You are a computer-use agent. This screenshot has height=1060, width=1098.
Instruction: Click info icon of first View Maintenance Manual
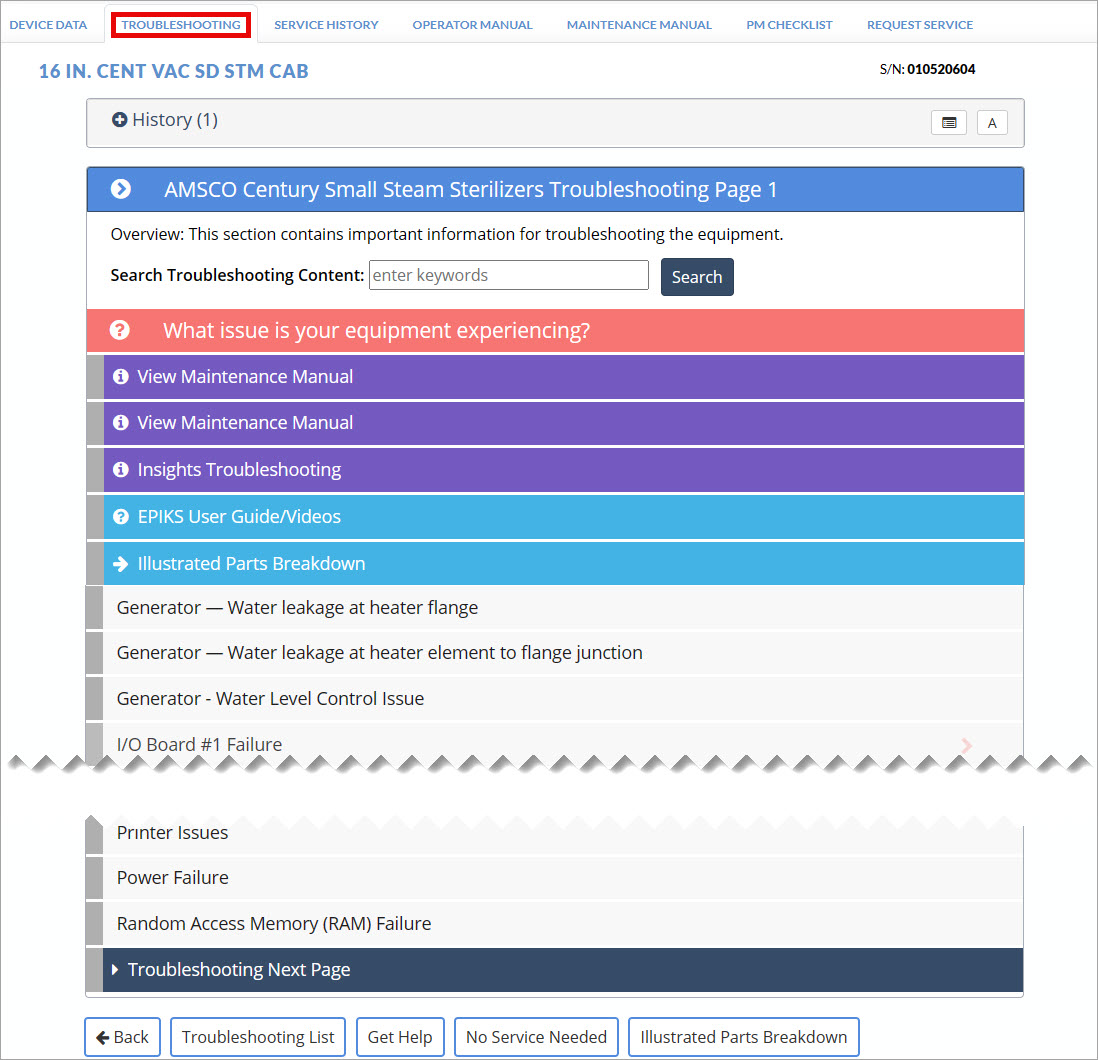[121, 377]
